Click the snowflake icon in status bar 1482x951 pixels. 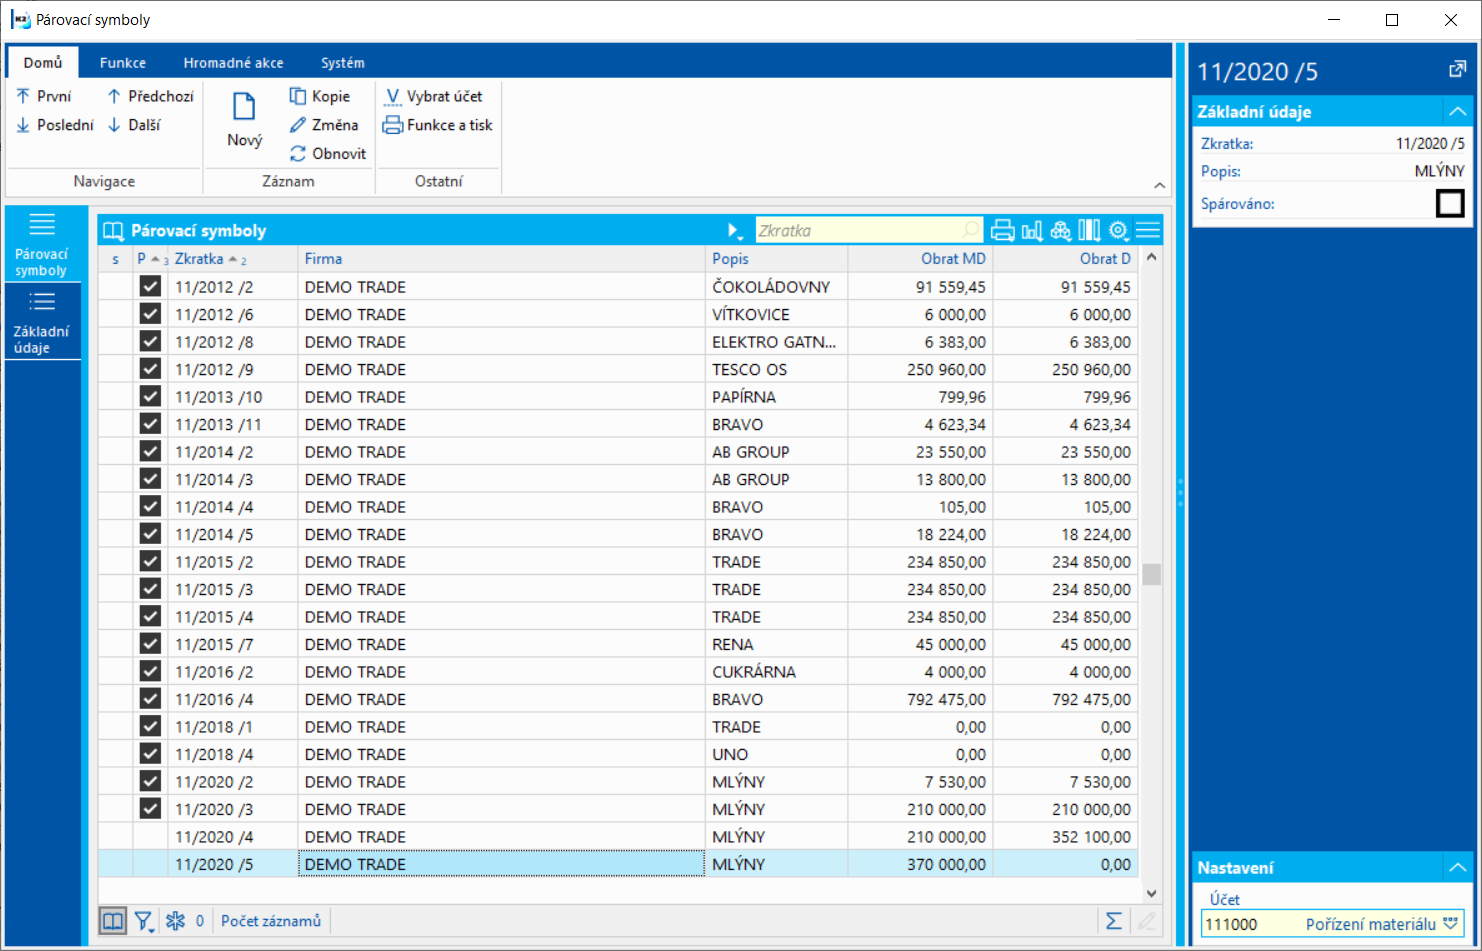tap(176, 921)
